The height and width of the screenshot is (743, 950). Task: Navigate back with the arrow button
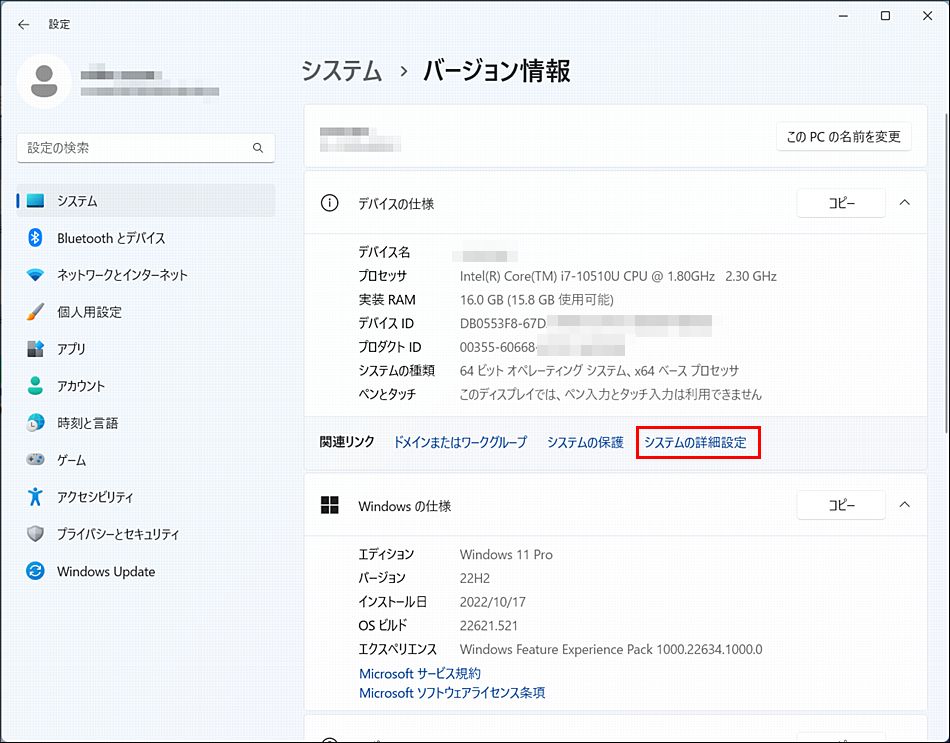pos(23,23)
